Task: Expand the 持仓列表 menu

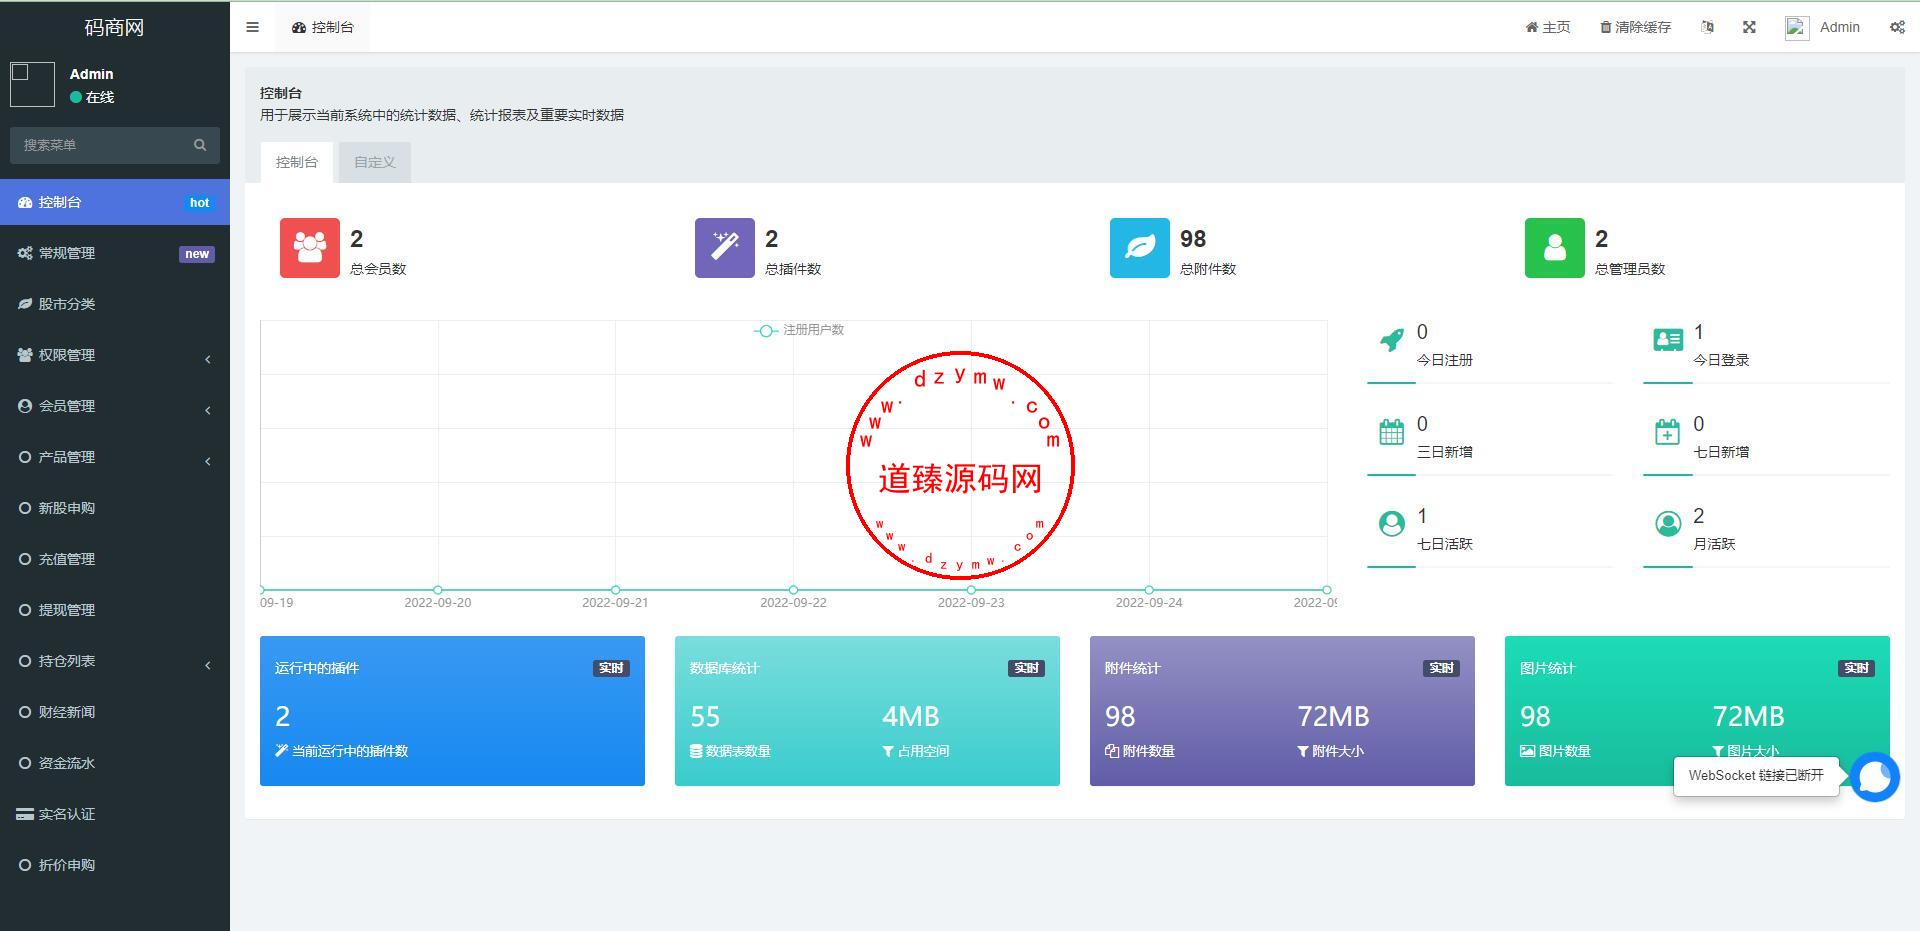Action: pyautogui.click(x=115, y=661)
